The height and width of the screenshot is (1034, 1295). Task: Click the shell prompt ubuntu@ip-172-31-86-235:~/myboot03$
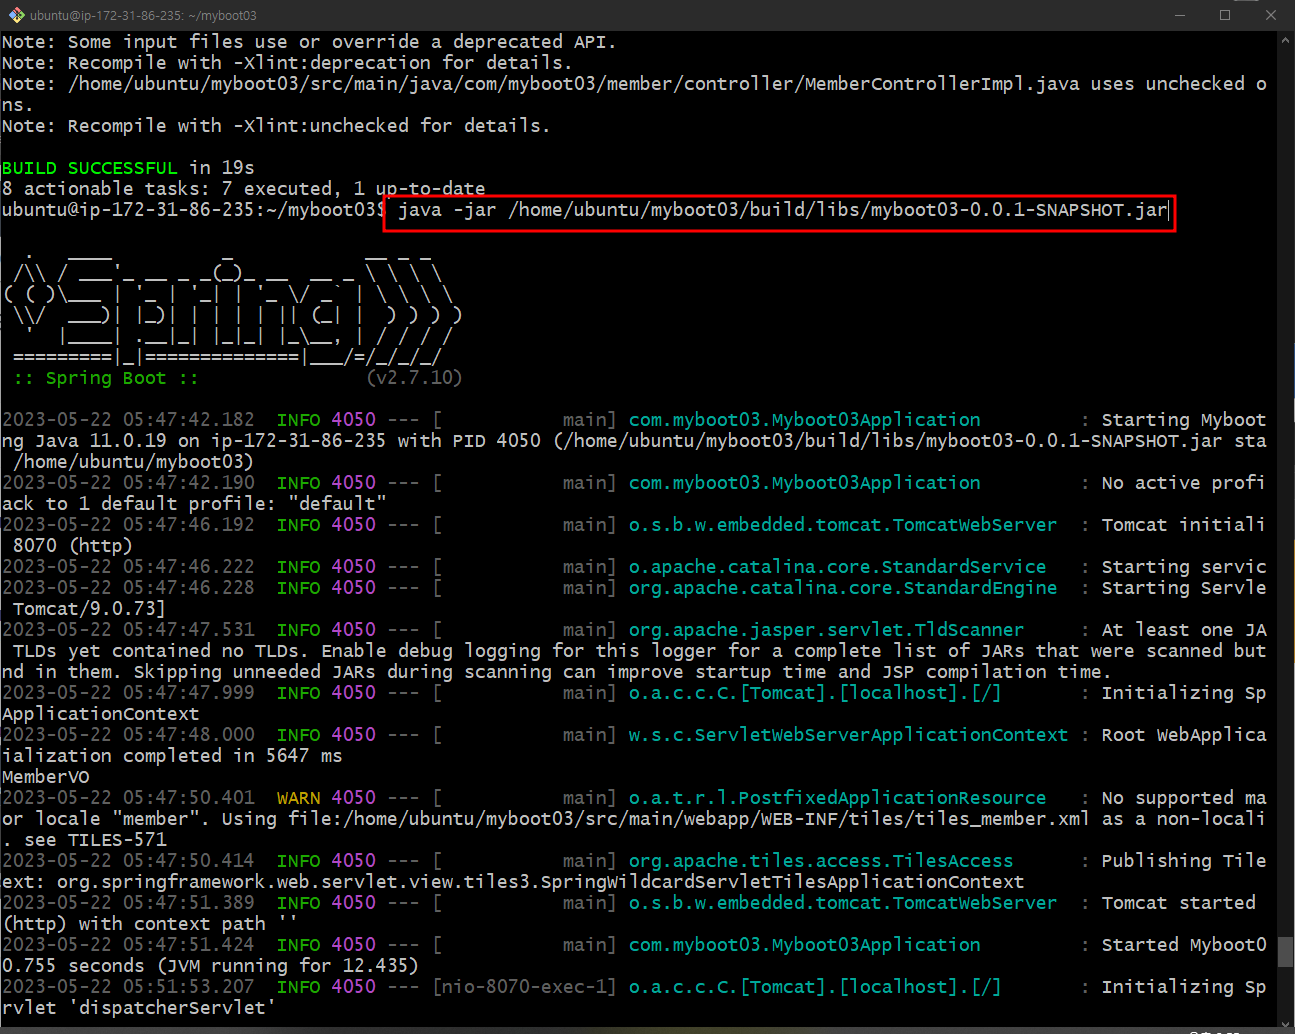click(x=194, y=210)
